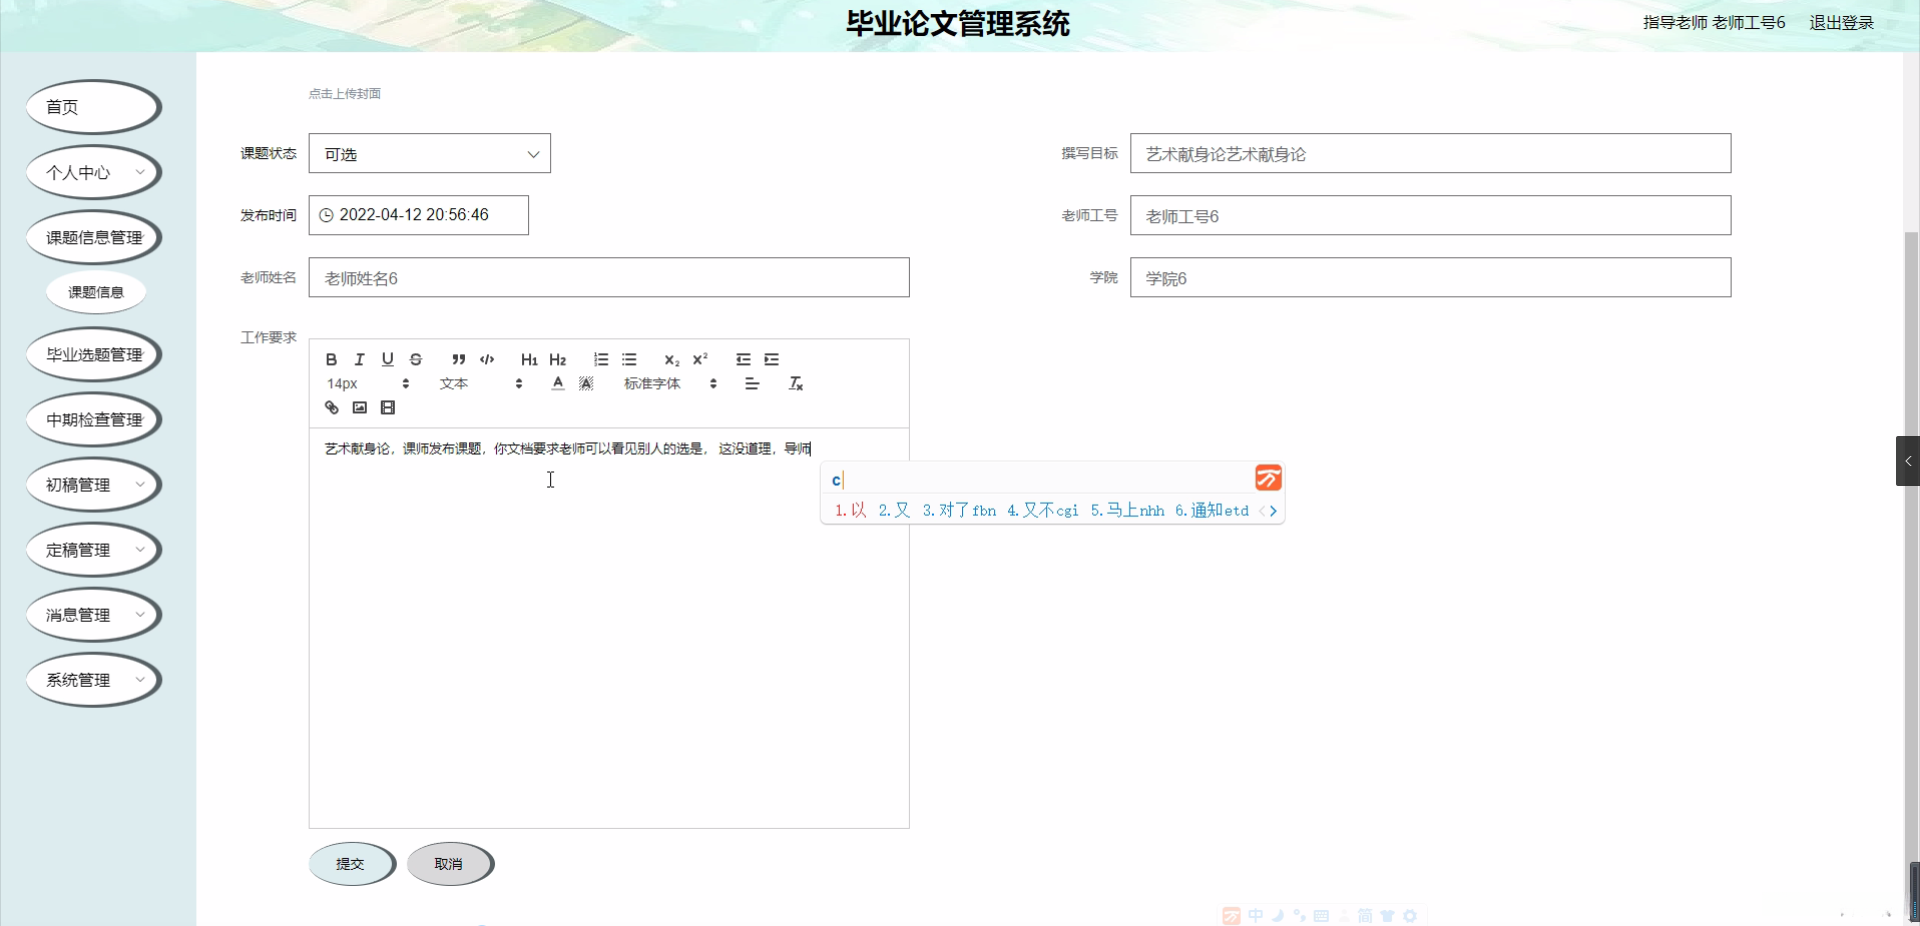Toggle italic formatting in the editor
This screenshot has height=926, width=1920.
coord(359,360)
